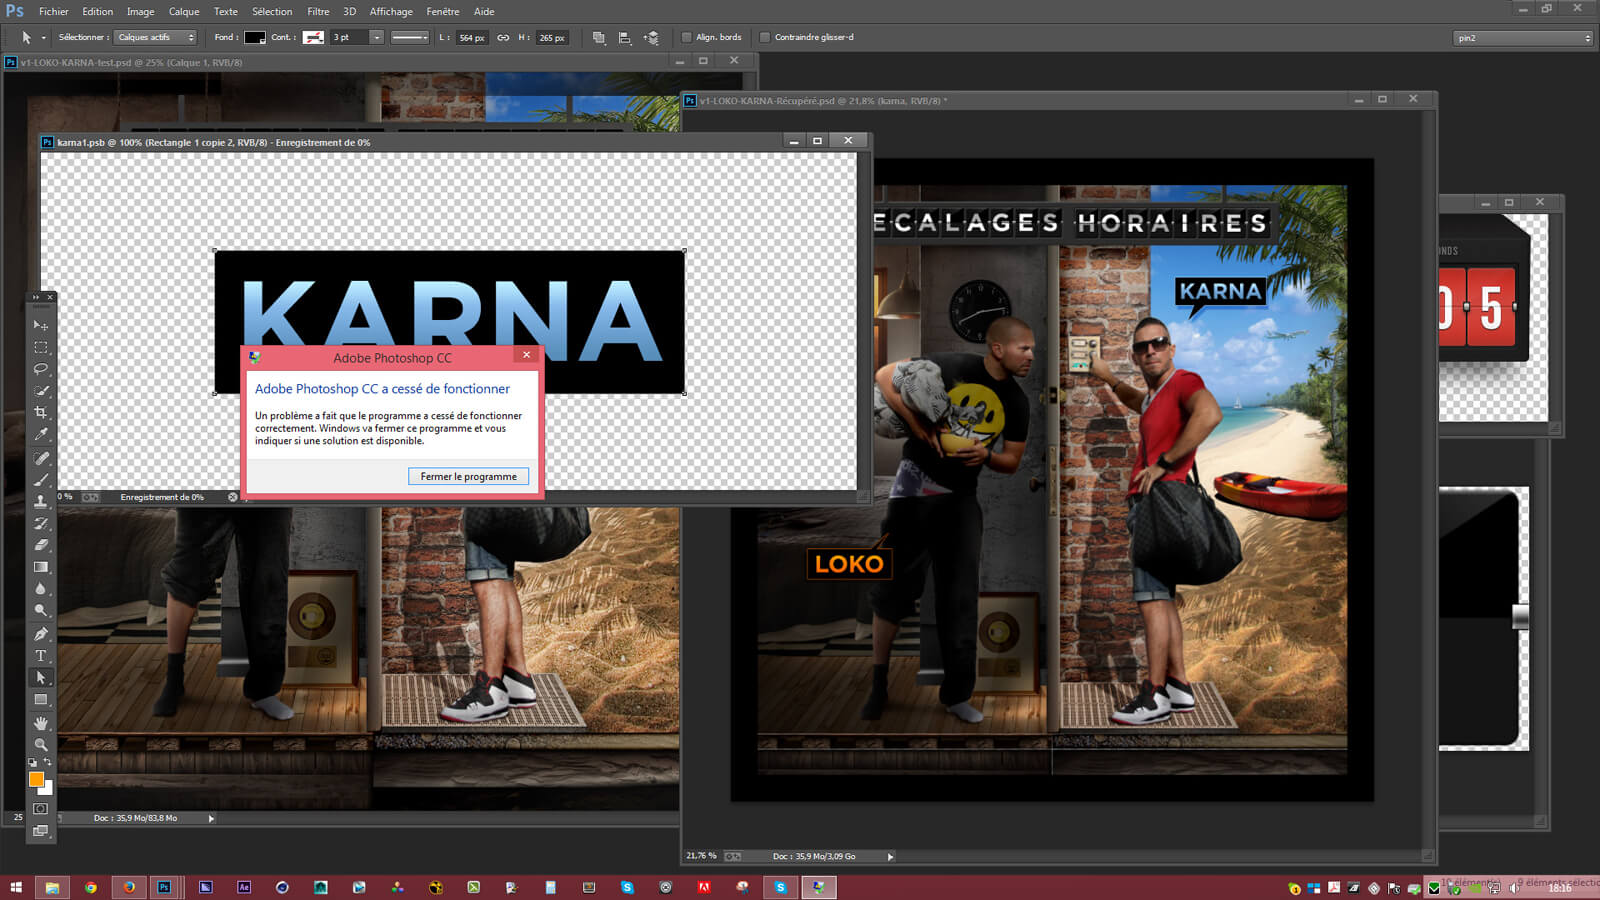Click the Fermer le programme button
The height and width of the screenshot is (900, 1600).
pyautogui.click(x=468, y=476)
